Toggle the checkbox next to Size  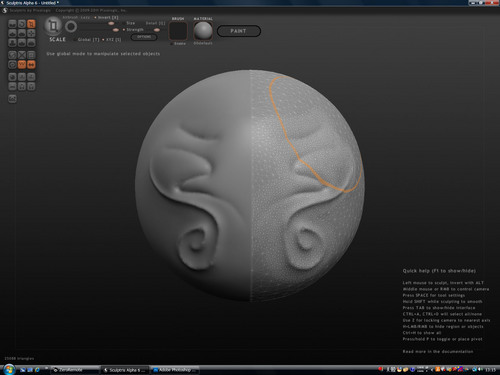124,23
